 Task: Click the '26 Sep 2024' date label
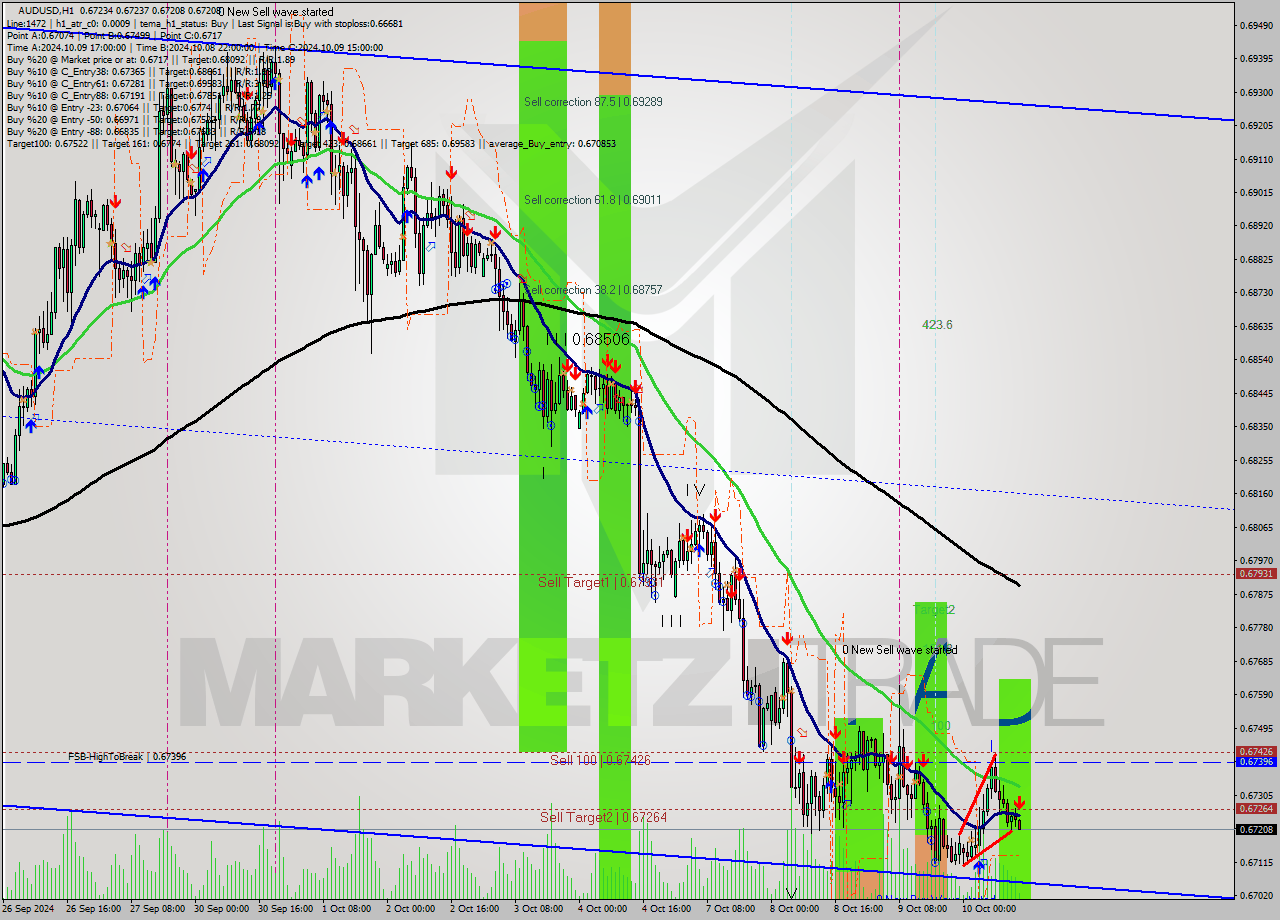[x=29, y=909]
